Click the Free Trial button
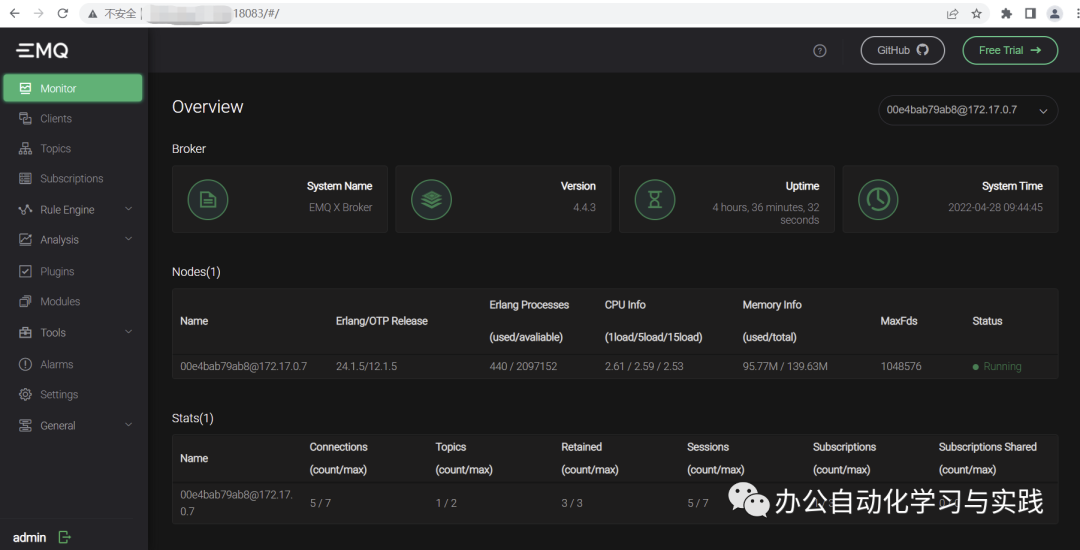The height and width of the screenshot is (550, 1080). [1010, 50]
